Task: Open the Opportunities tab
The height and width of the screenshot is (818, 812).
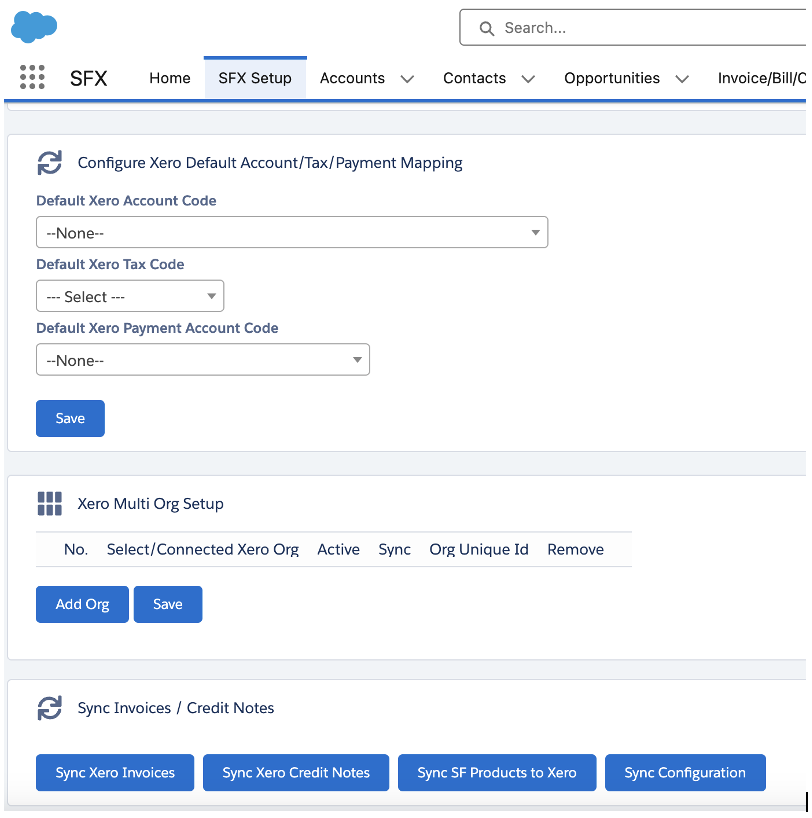Action: 612,78
